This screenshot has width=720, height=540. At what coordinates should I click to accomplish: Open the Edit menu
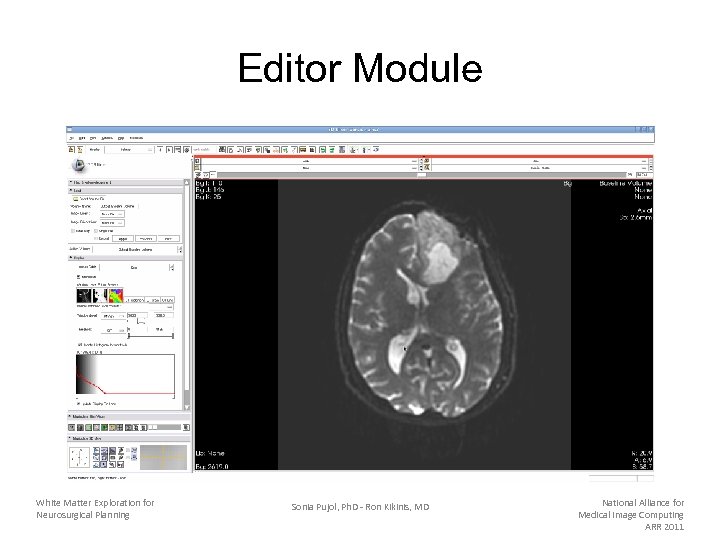click(x=82, y=138)
